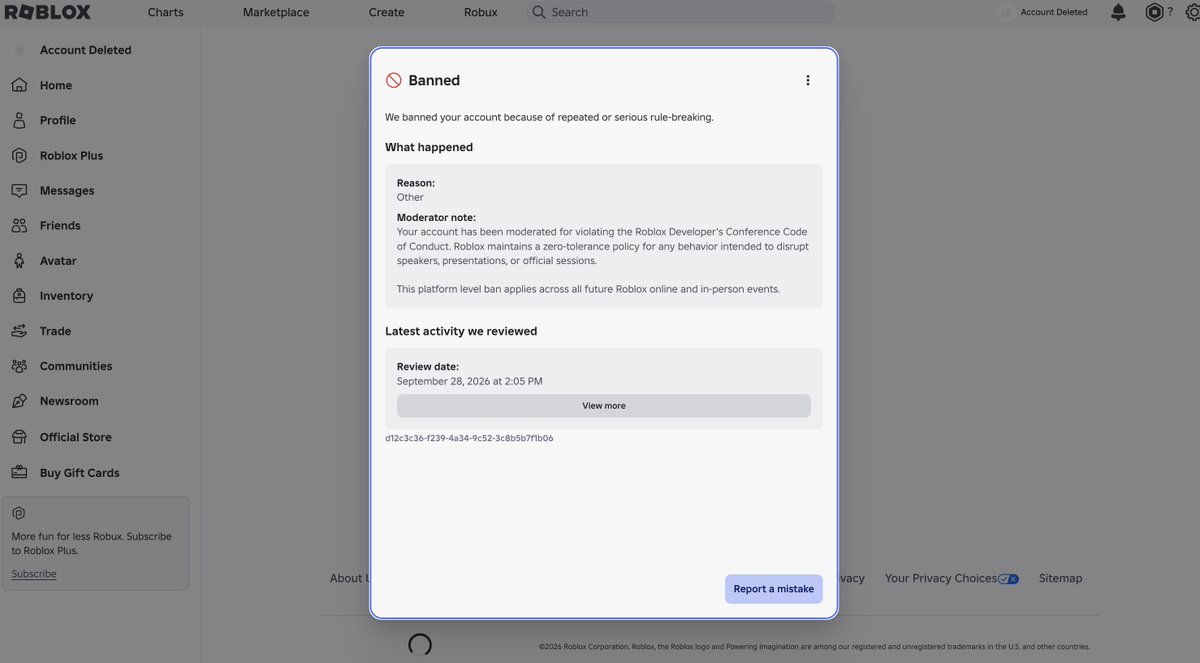Click the Friends sidebar icon
This screenshot has height=663, width=1200.
tap(19, 225)
